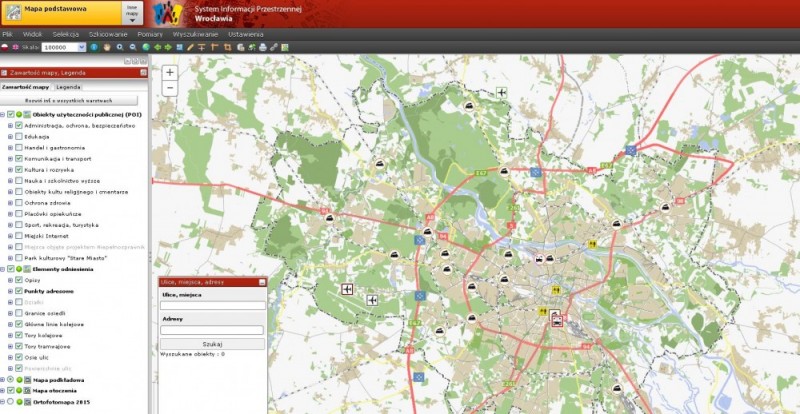Click the Szukaj search button
This screenshot has height=414, width=800.
[213, 344]
